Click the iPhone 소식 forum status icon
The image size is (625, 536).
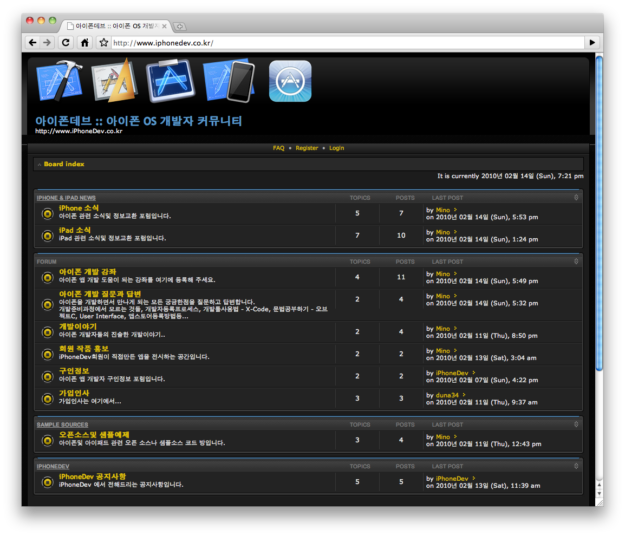tap(47, 213)
